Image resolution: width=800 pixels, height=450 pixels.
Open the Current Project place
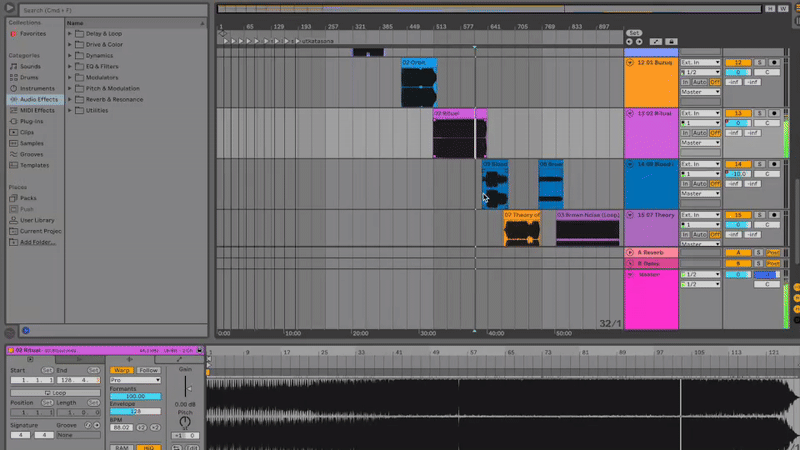click(x=41, y=231)
